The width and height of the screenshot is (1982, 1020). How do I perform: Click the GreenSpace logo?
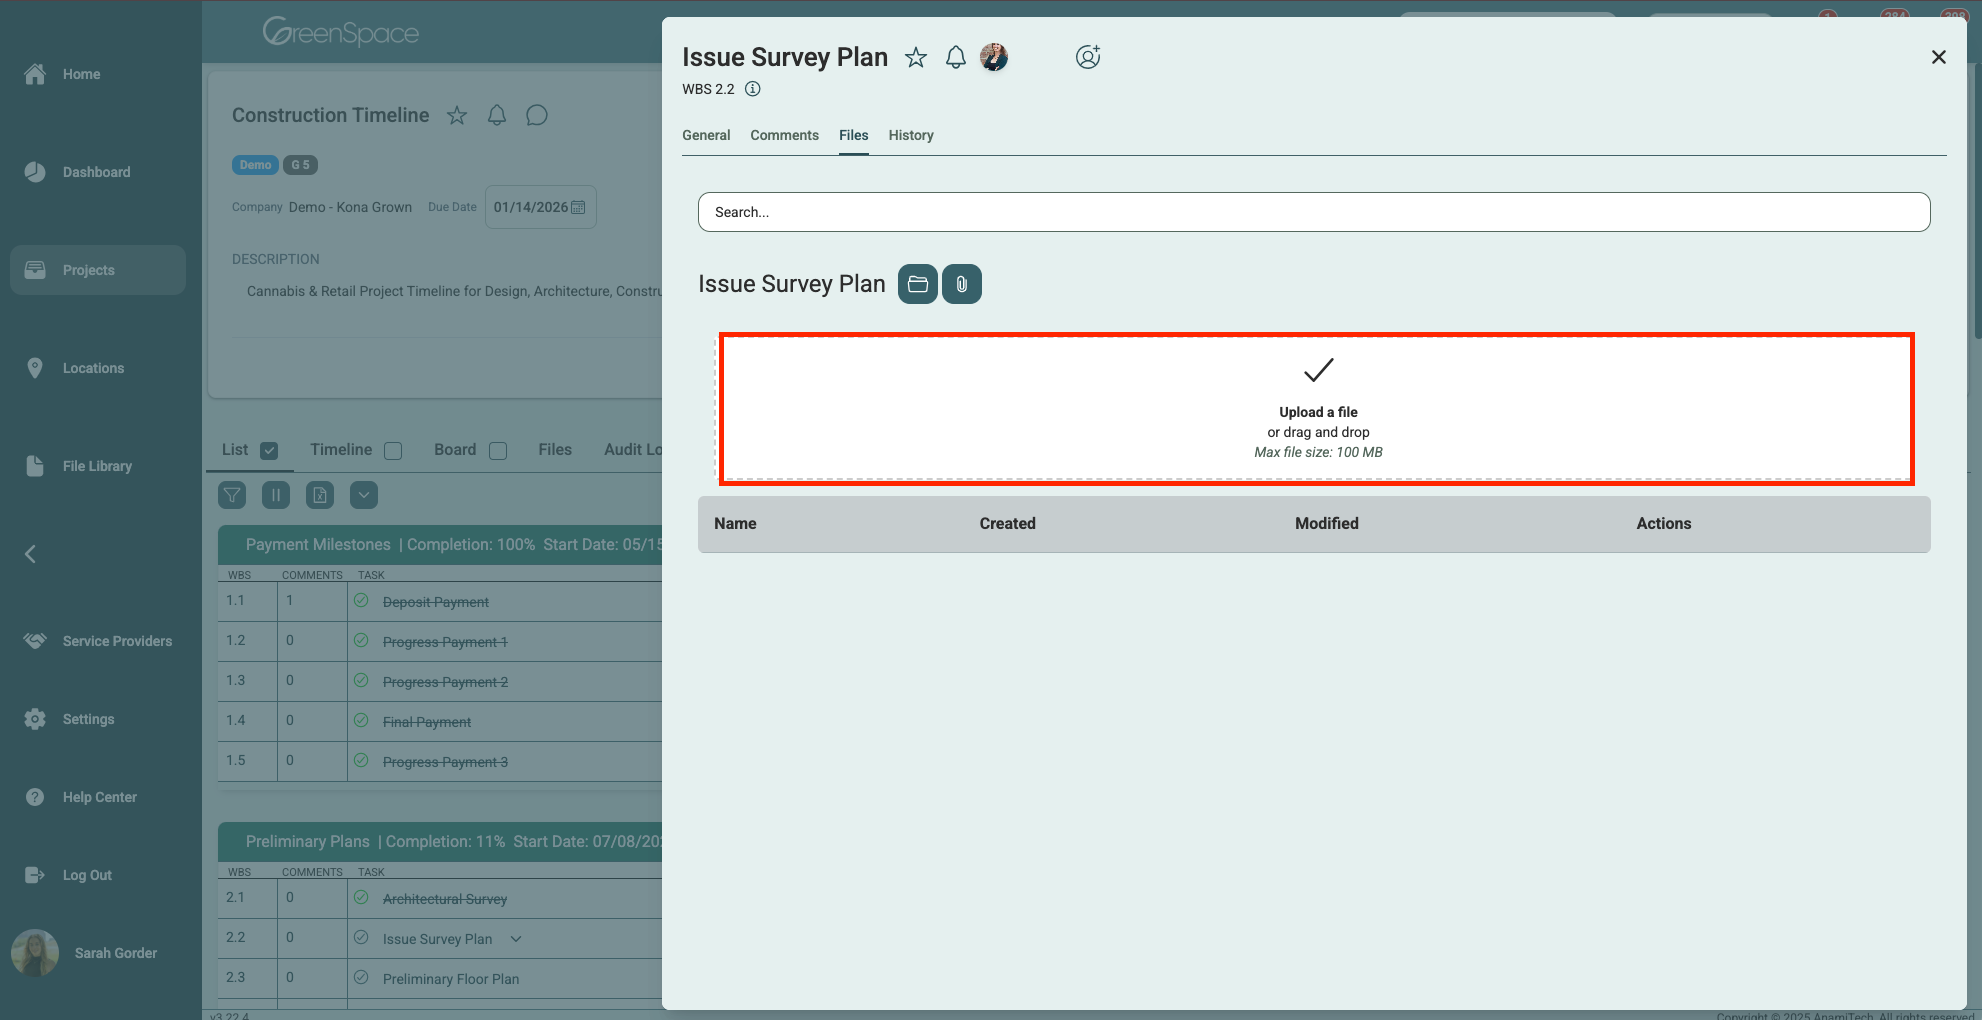[x=340, y=33]
